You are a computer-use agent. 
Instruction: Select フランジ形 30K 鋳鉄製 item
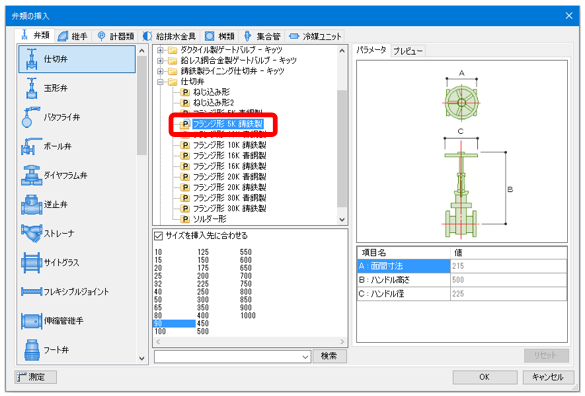pyautogui.click(x=229, y=208)
